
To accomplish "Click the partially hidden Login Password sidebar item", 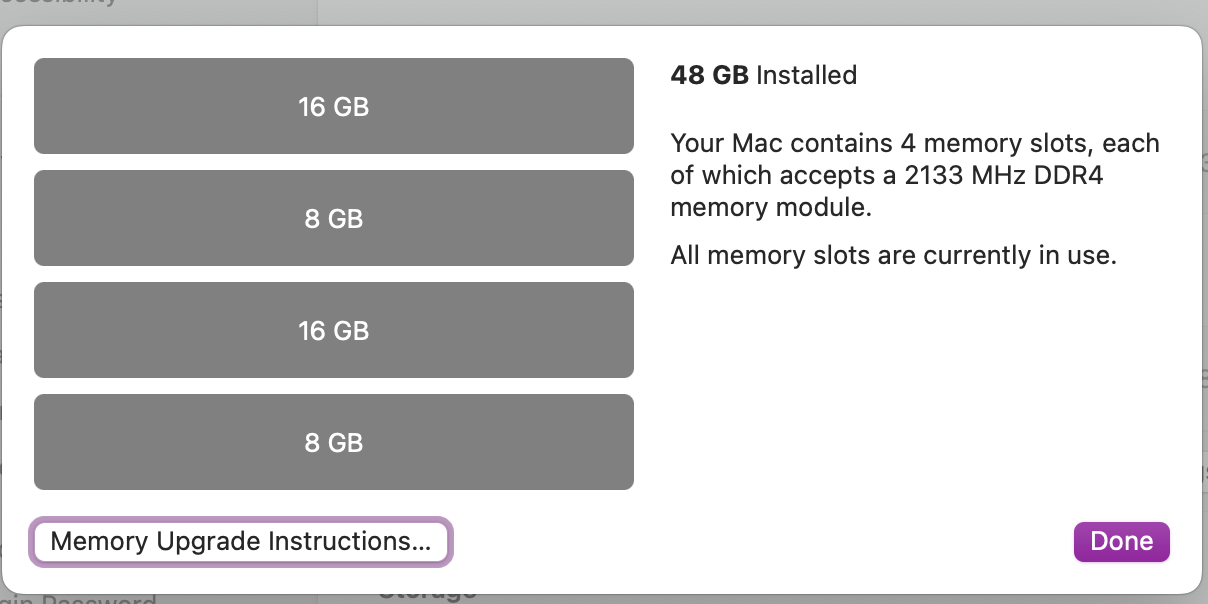I will coord(80,600).
